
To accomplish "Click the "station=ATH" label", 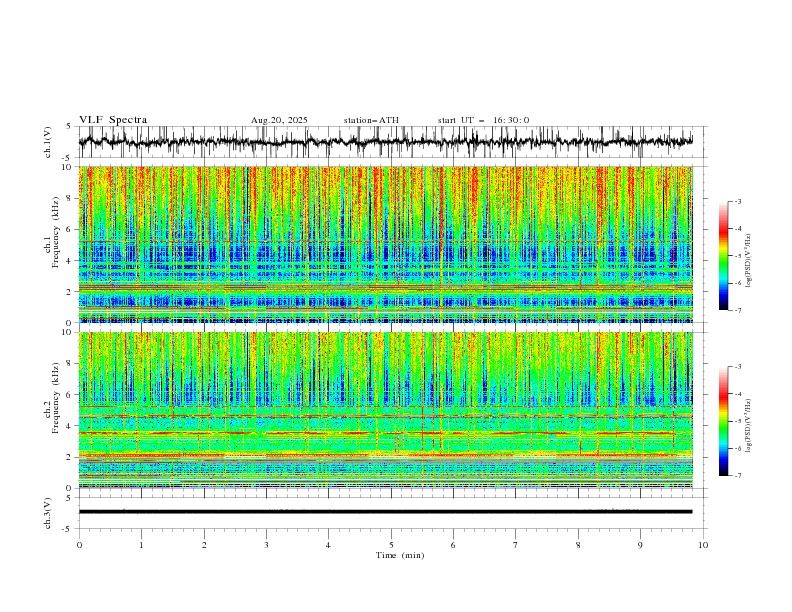I will coord(371,120).
